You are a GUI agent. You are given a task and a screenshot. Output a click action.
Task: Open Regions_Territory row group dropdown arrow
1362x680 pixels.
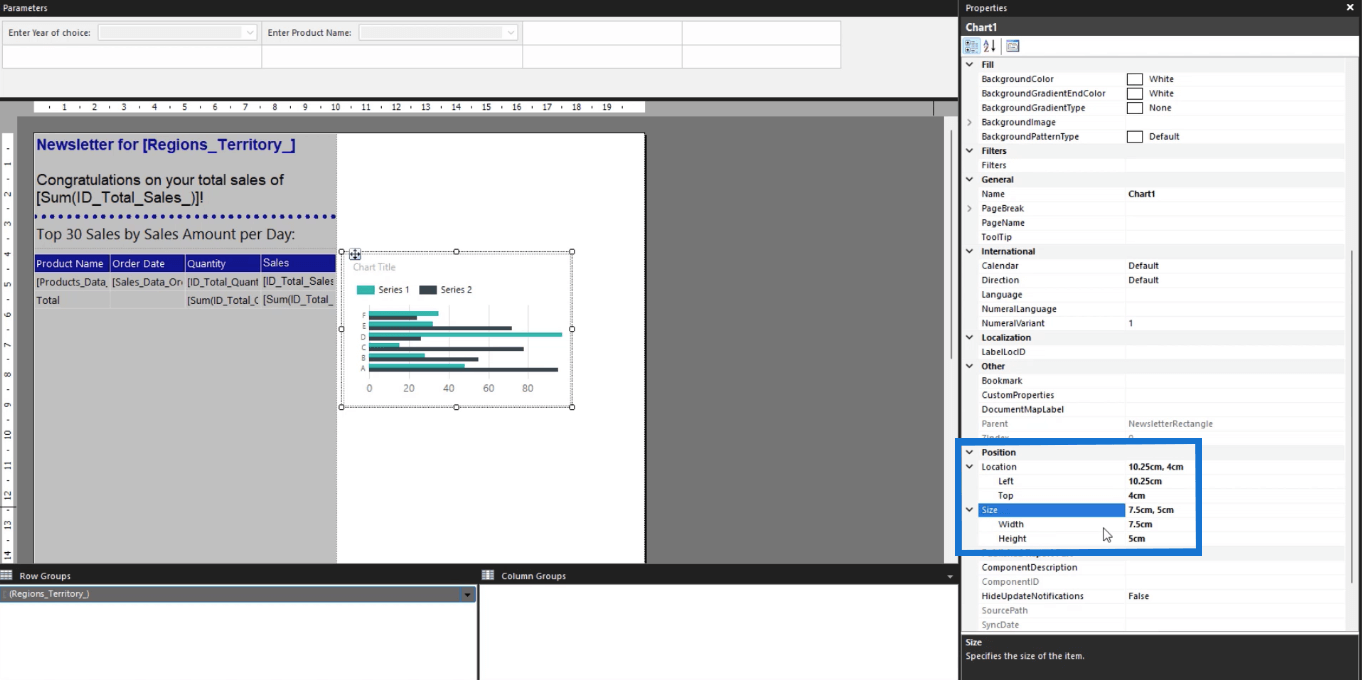click(x=467, y=594)
